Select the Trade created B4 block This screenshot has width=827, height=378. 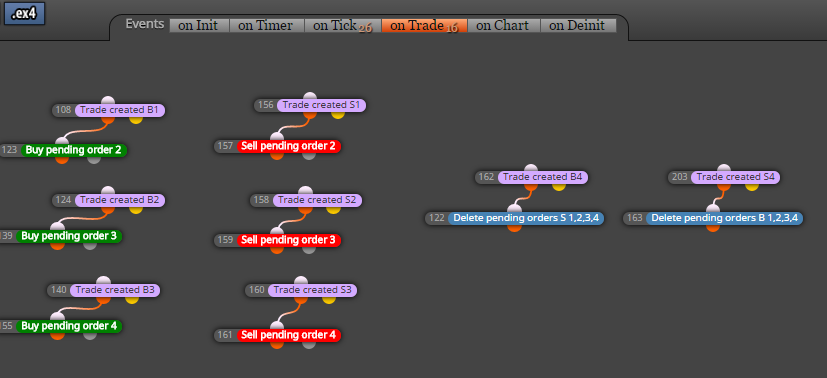[543, 177]
